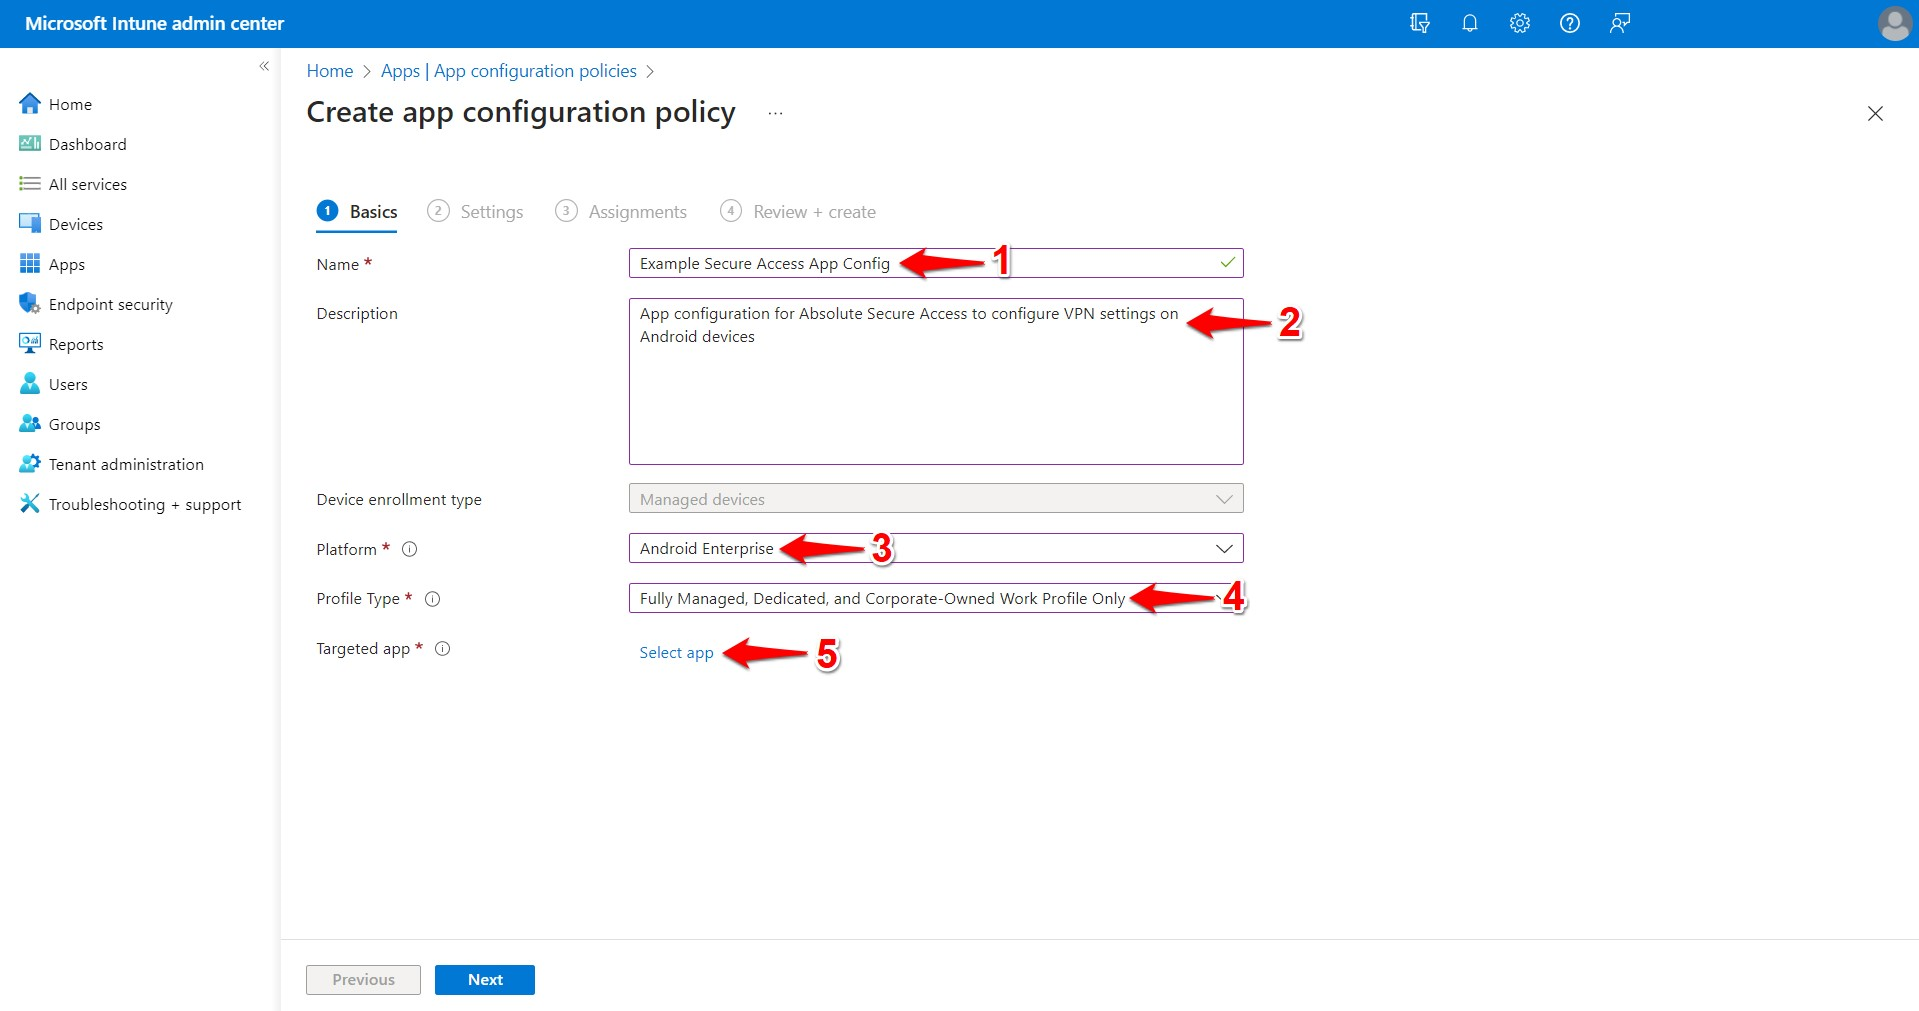The image size is (1919, 1011).
Task: Click the Platform info tooltip icon
Action: point(409,548)
